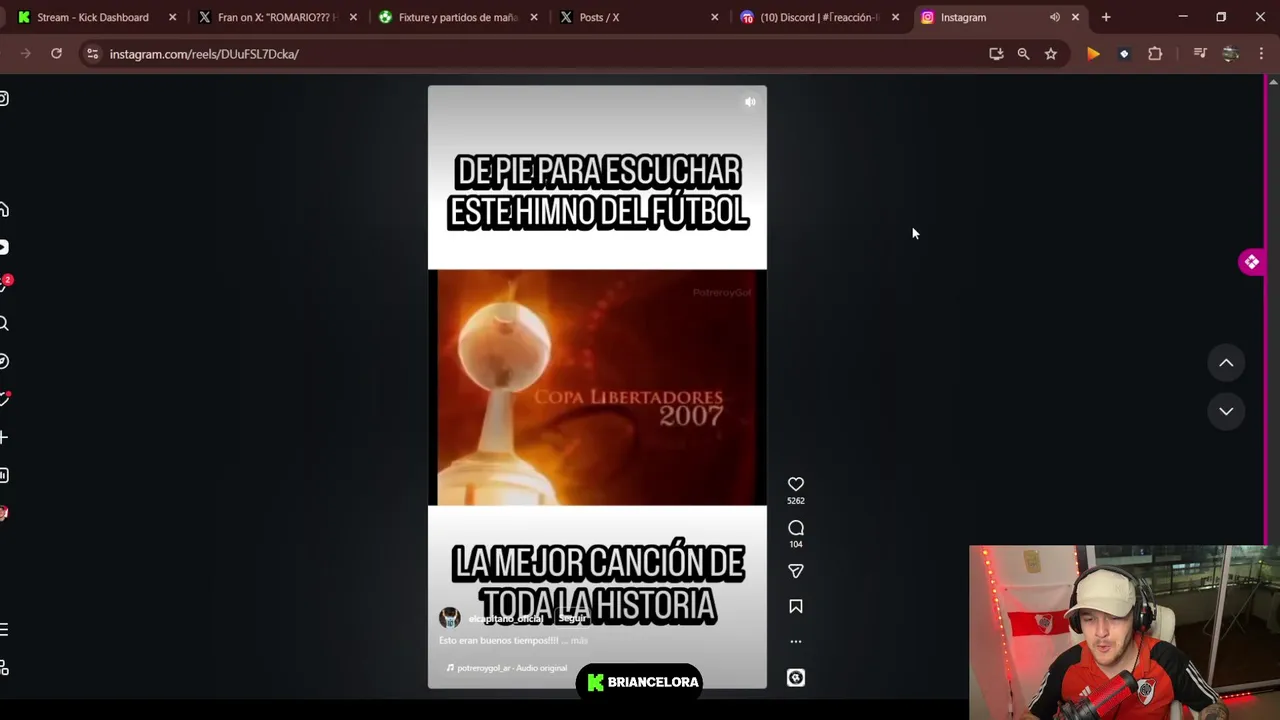Close the Discord tab

(895, 17)
